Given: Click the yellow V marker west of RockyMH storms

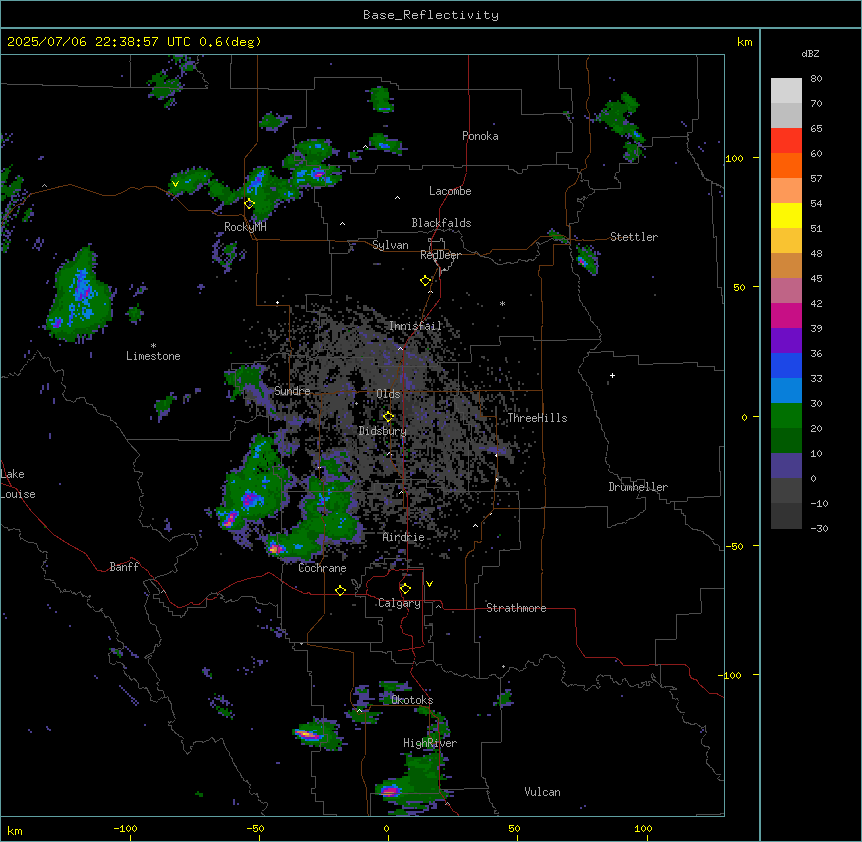Looking at the screenshot, I should click(x=175, y=184).
